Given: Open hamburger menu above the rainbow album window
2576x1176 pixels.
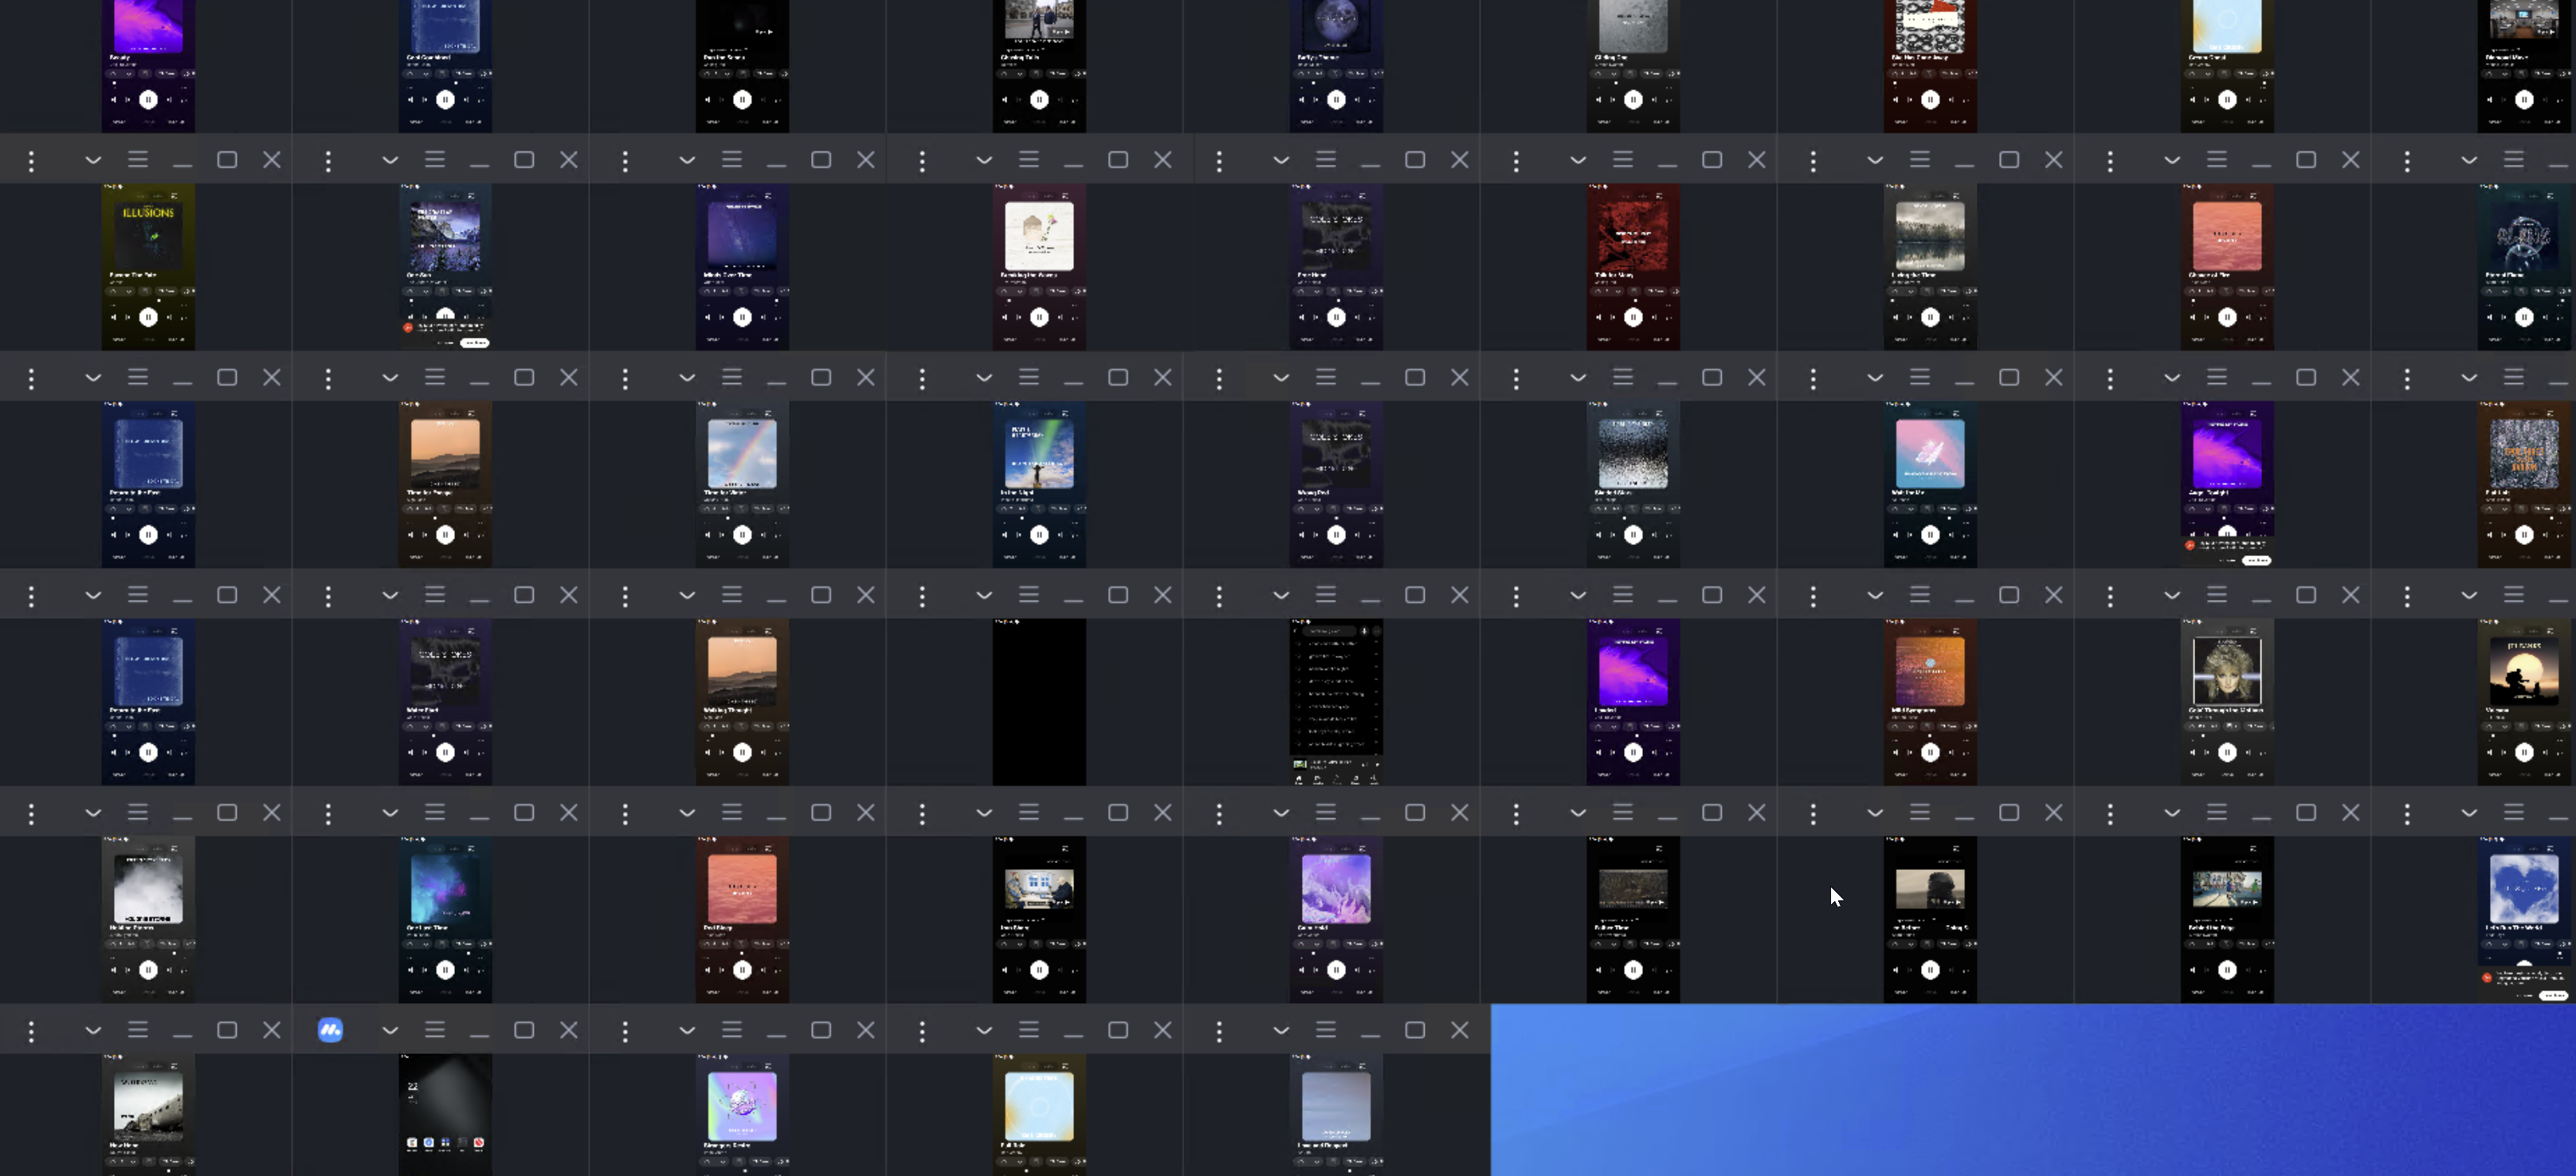Looking at the screenshot, I should pyautogui.click(x=732, y=378).
